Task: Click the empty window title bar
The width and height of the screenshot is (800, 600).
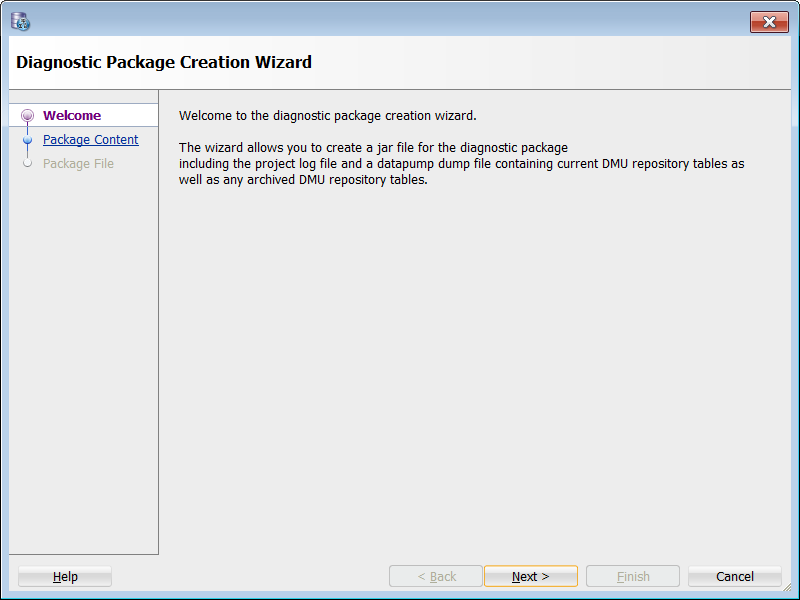Action: tap(400, 20)
